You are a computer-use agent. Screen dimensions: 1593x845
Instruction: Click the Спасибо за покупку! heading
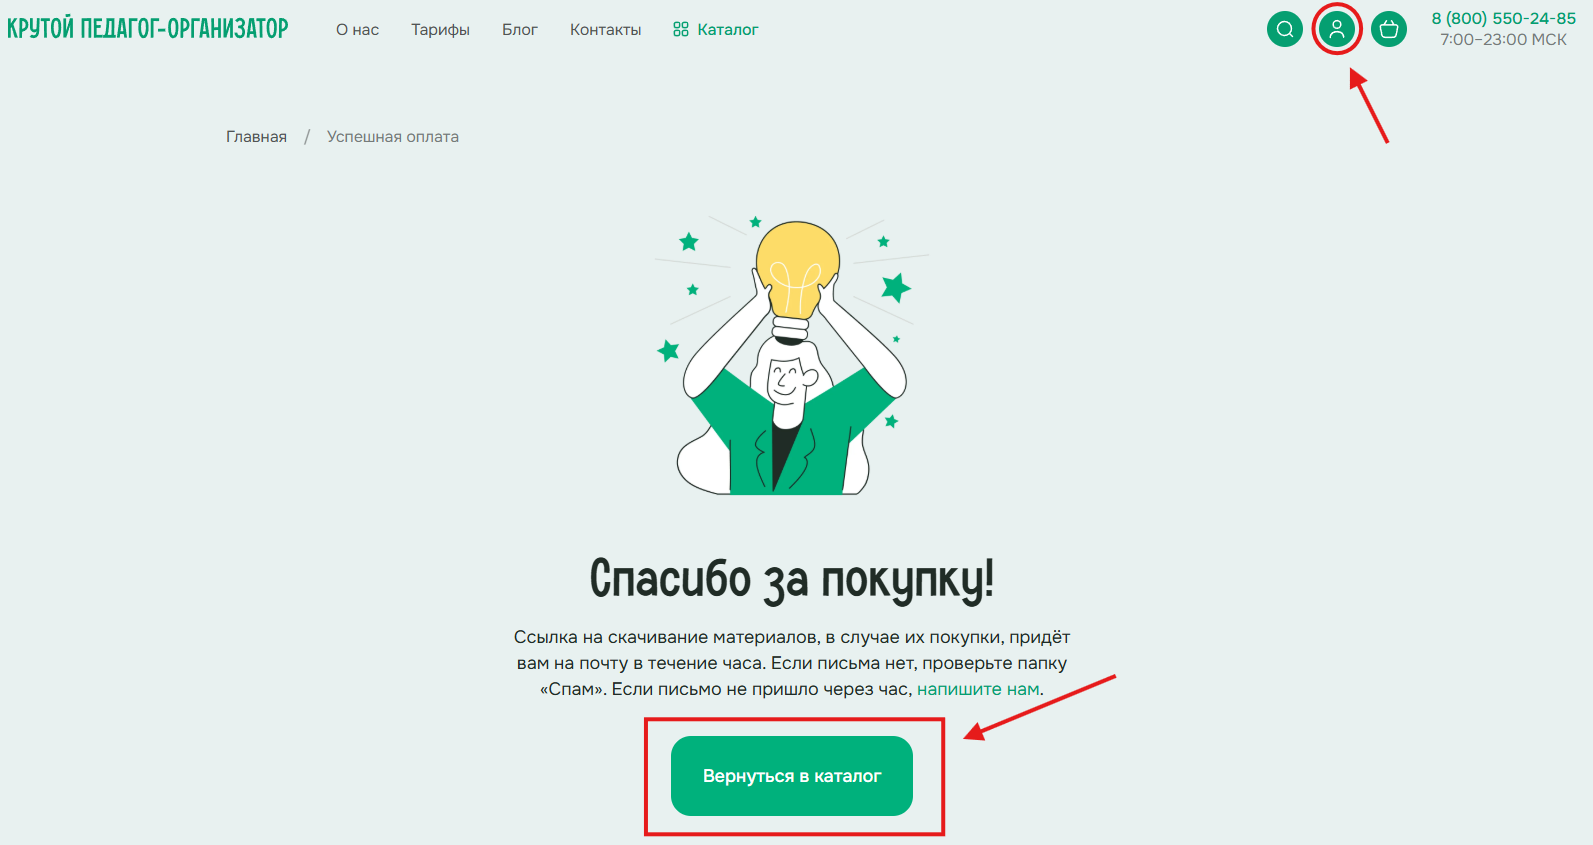point(792,580)
